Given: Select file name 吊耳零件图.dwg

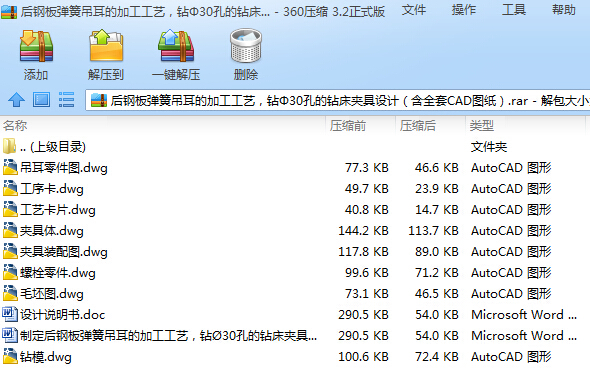Looking at the screenshot, I should tap(64, 168).
